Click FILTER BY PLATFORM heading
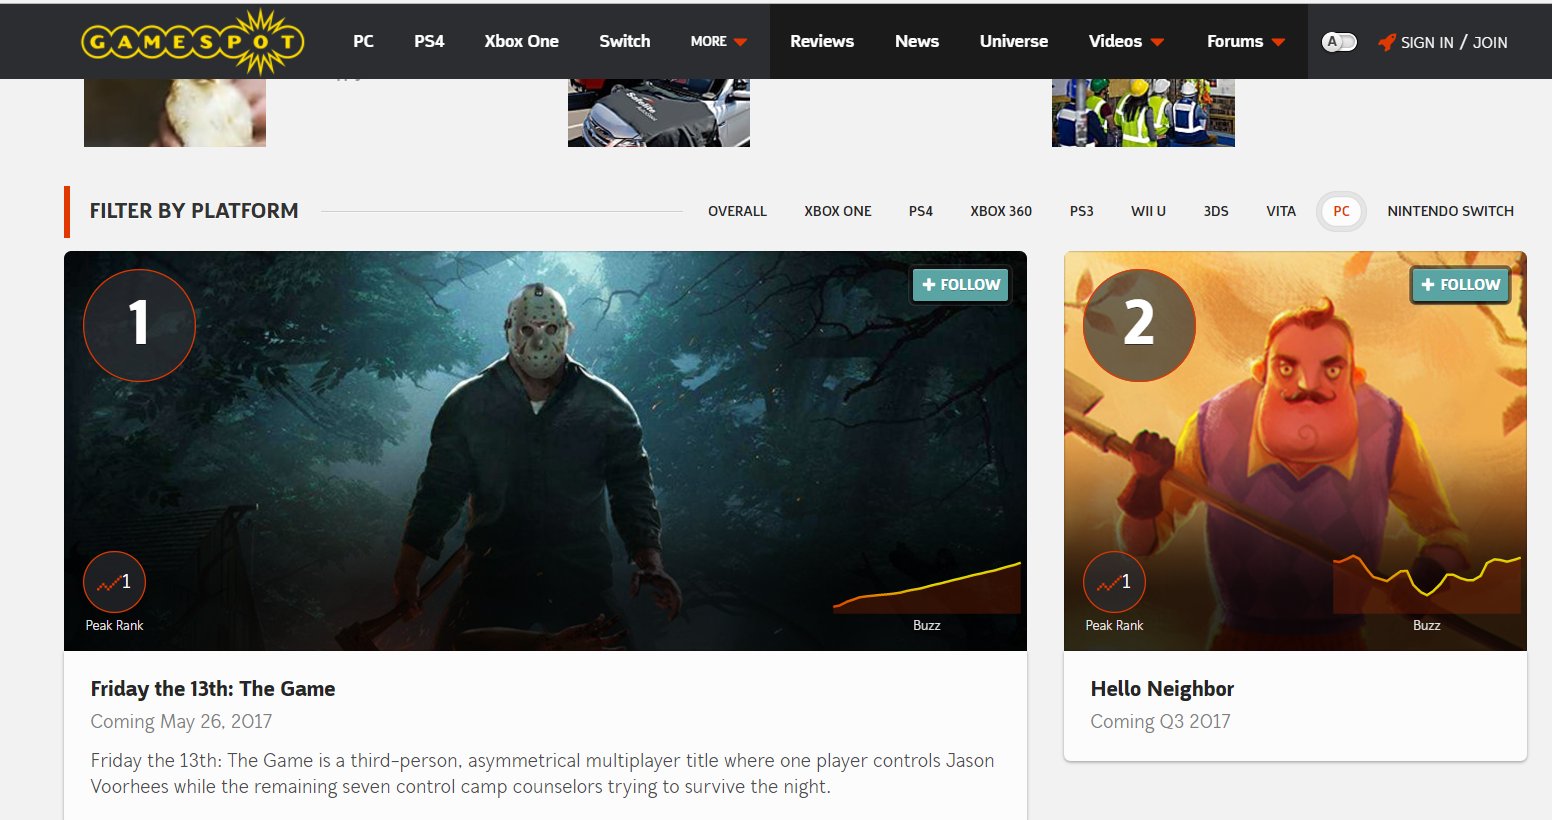 pos(194,211)
